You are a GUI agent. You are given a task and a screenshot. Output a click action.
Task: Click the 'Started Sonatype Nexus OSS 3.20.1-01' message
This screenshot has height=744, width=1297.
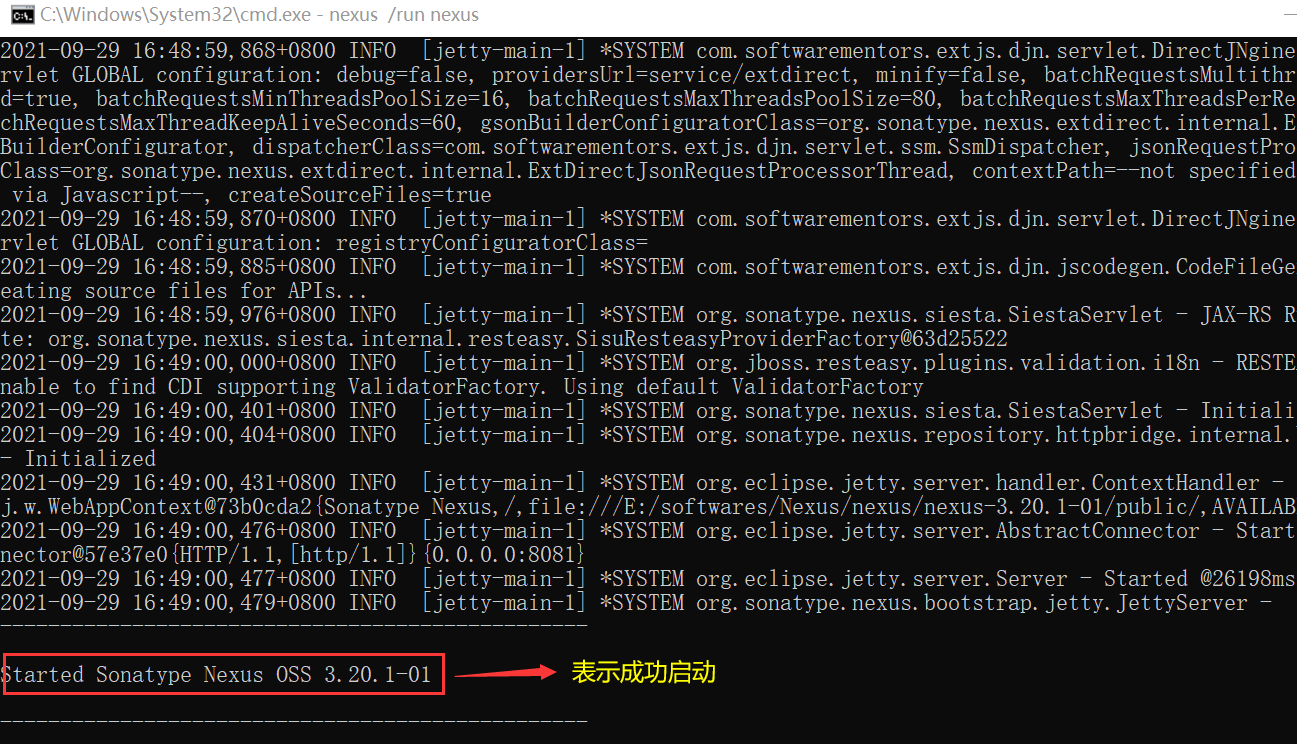(x=216, y=675)
